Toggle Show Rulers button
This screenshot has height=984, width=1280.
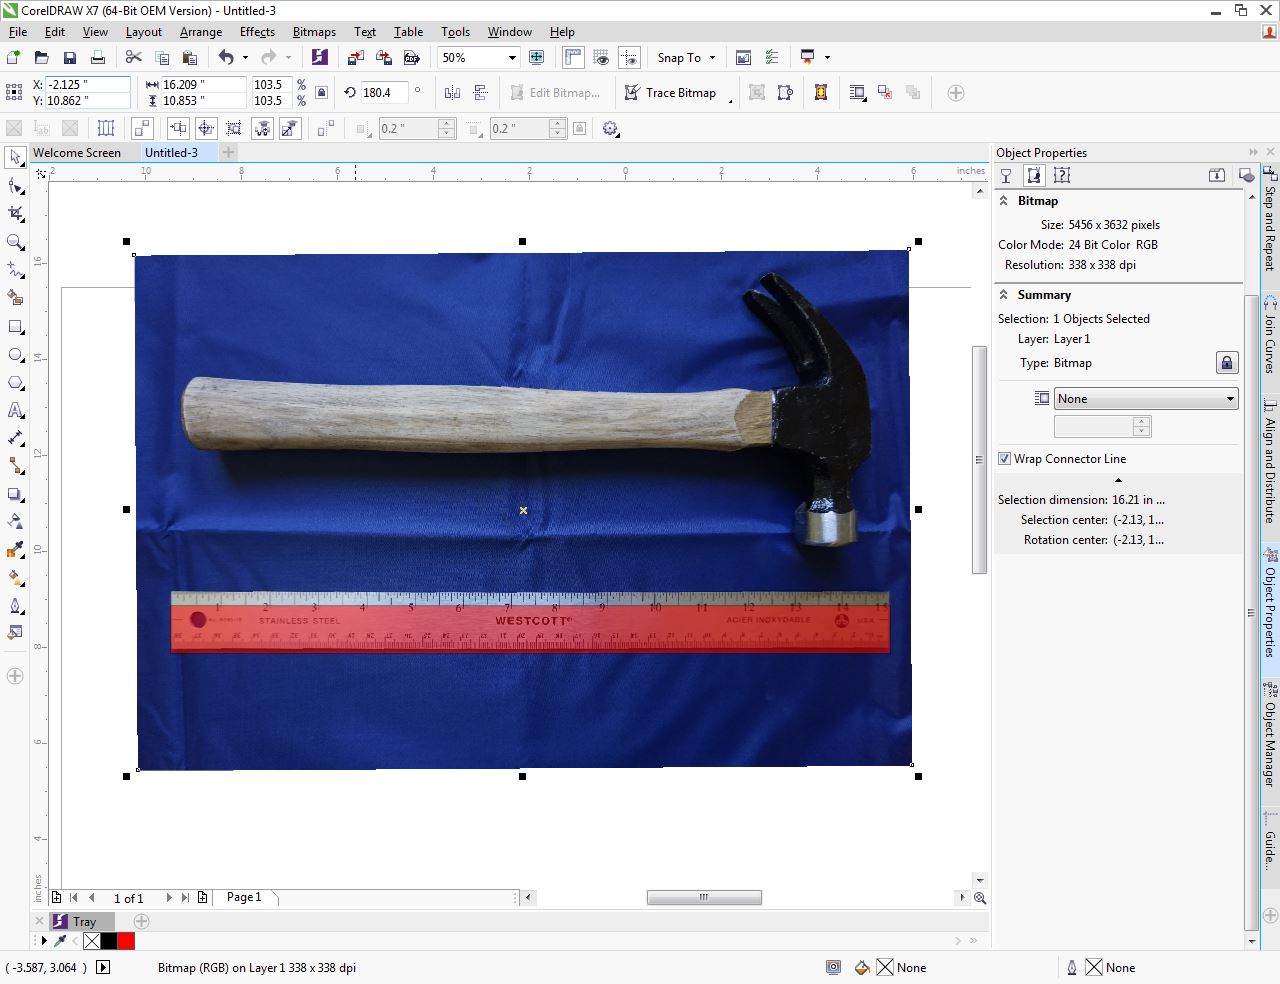[573, 58]
